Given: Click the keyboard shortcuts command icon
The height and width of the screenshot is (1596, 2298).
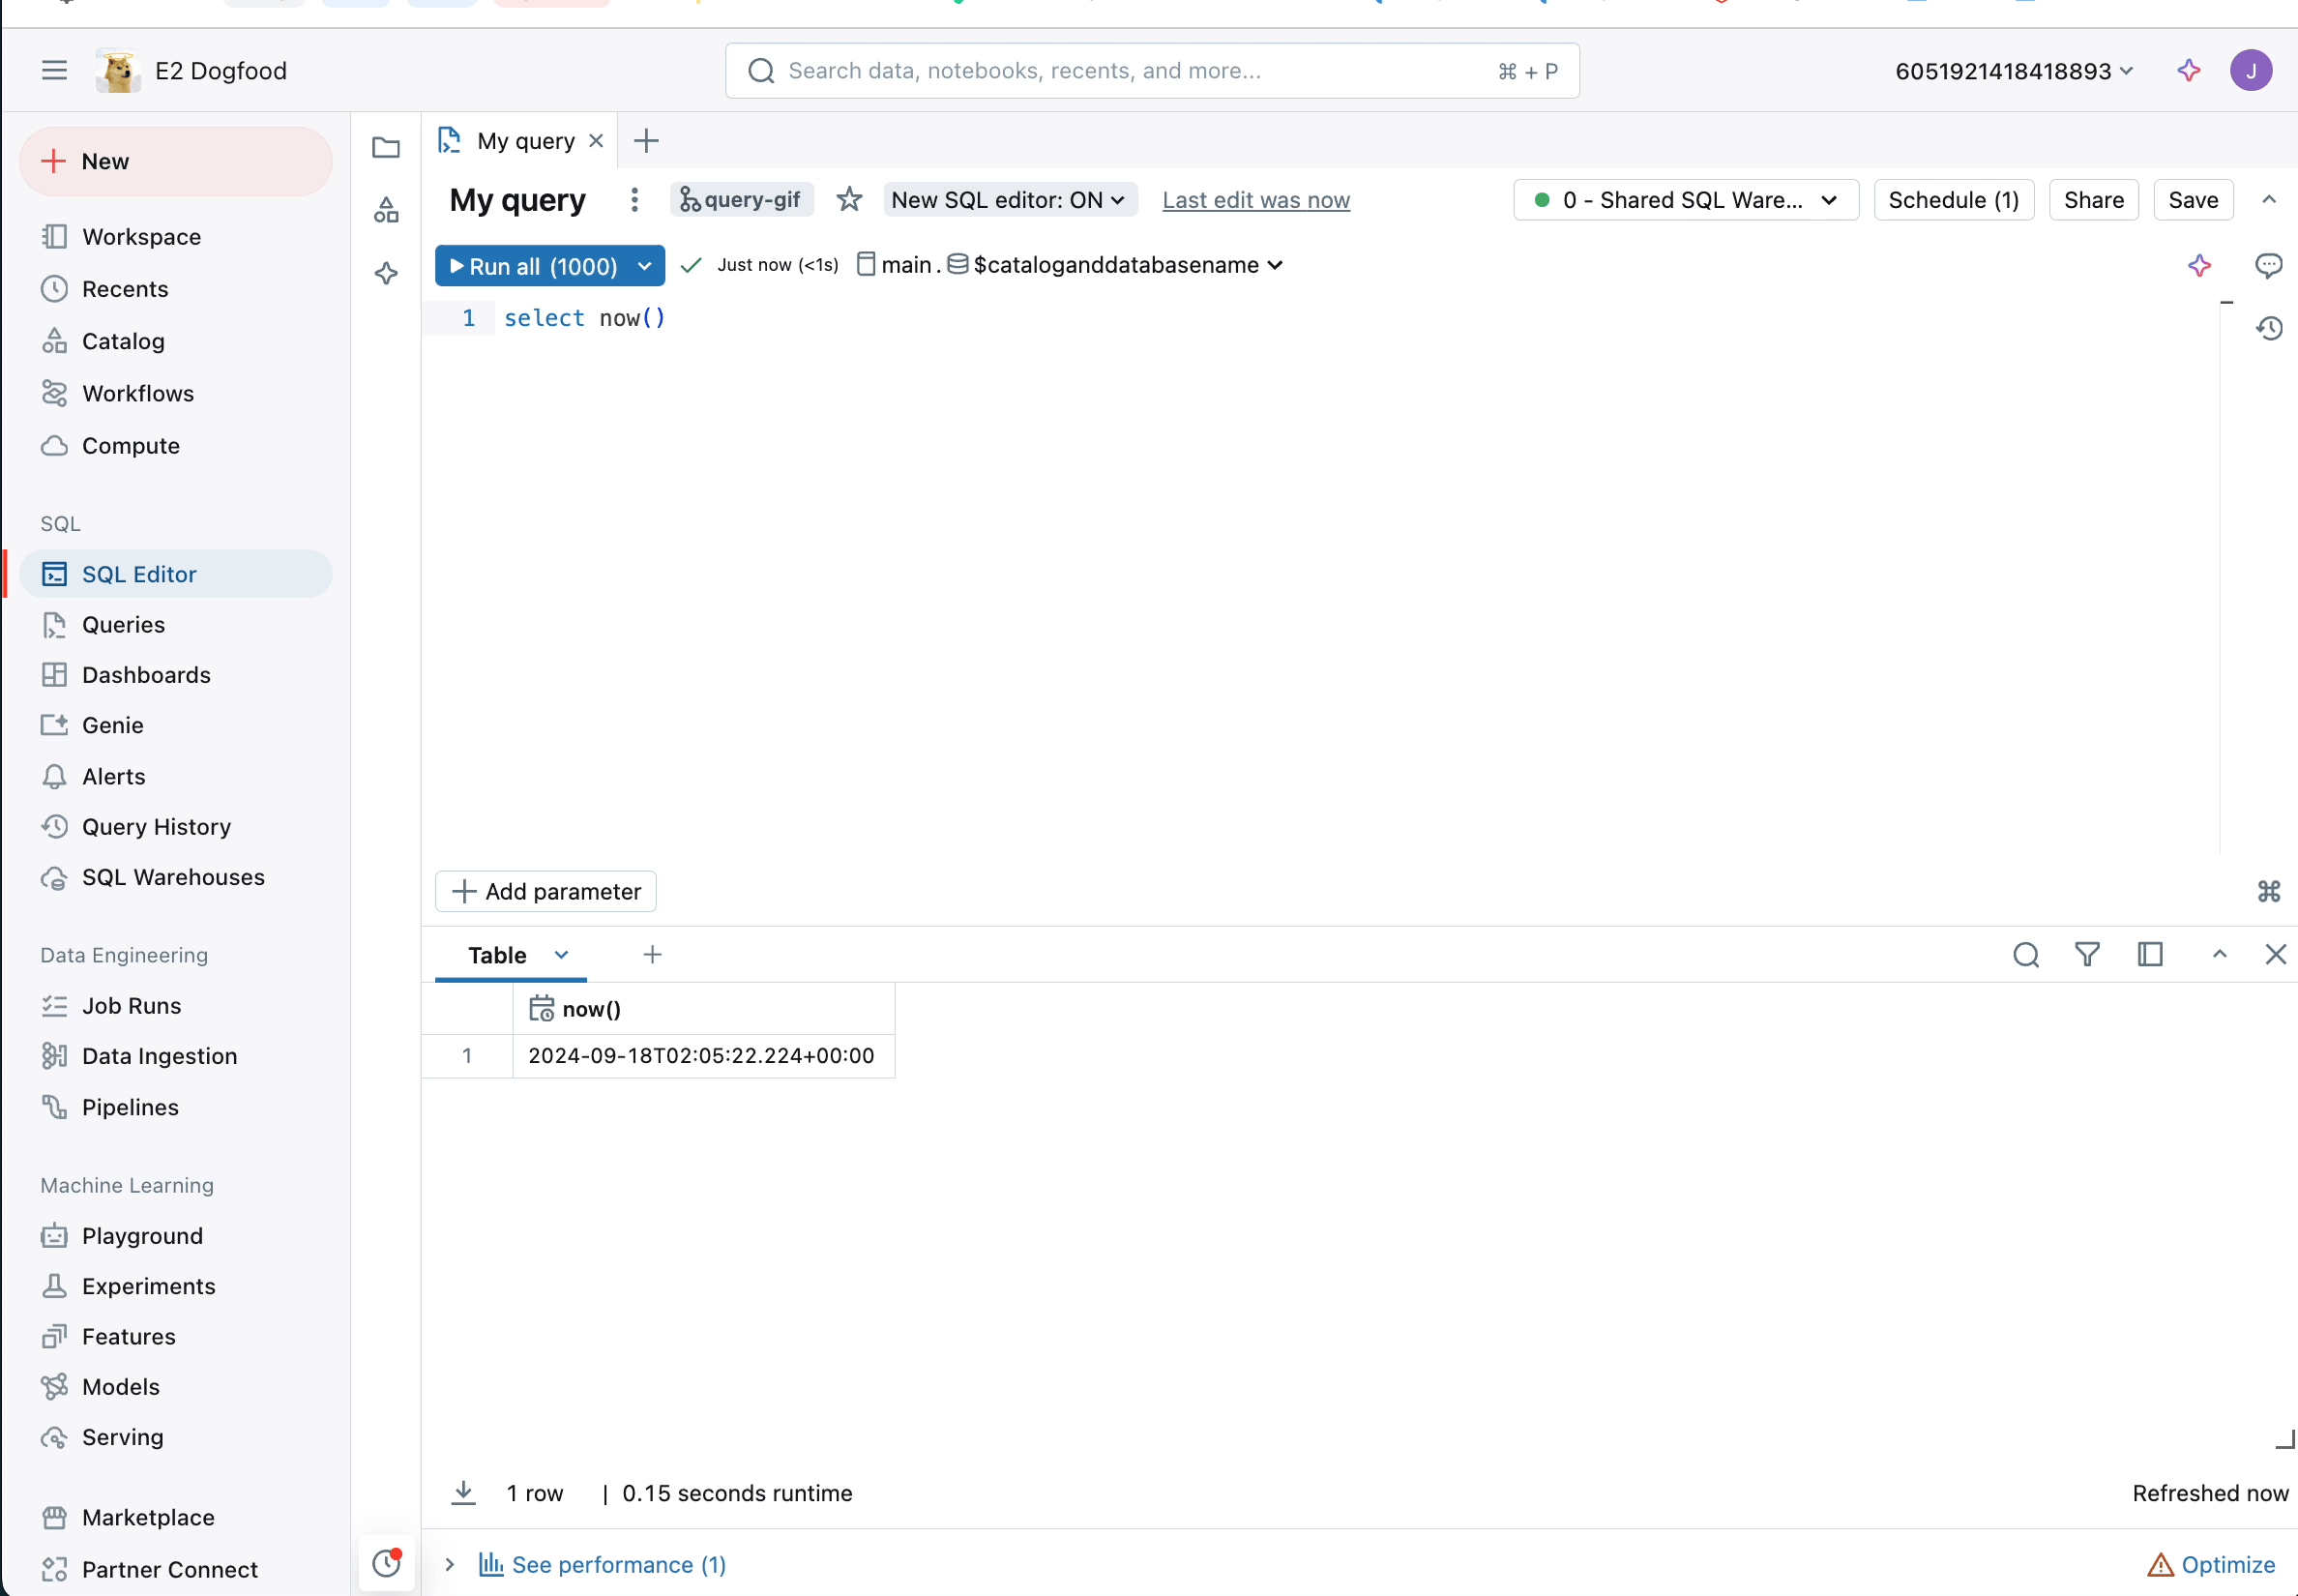Looking at the screenshot, I should pos(2268,891).
